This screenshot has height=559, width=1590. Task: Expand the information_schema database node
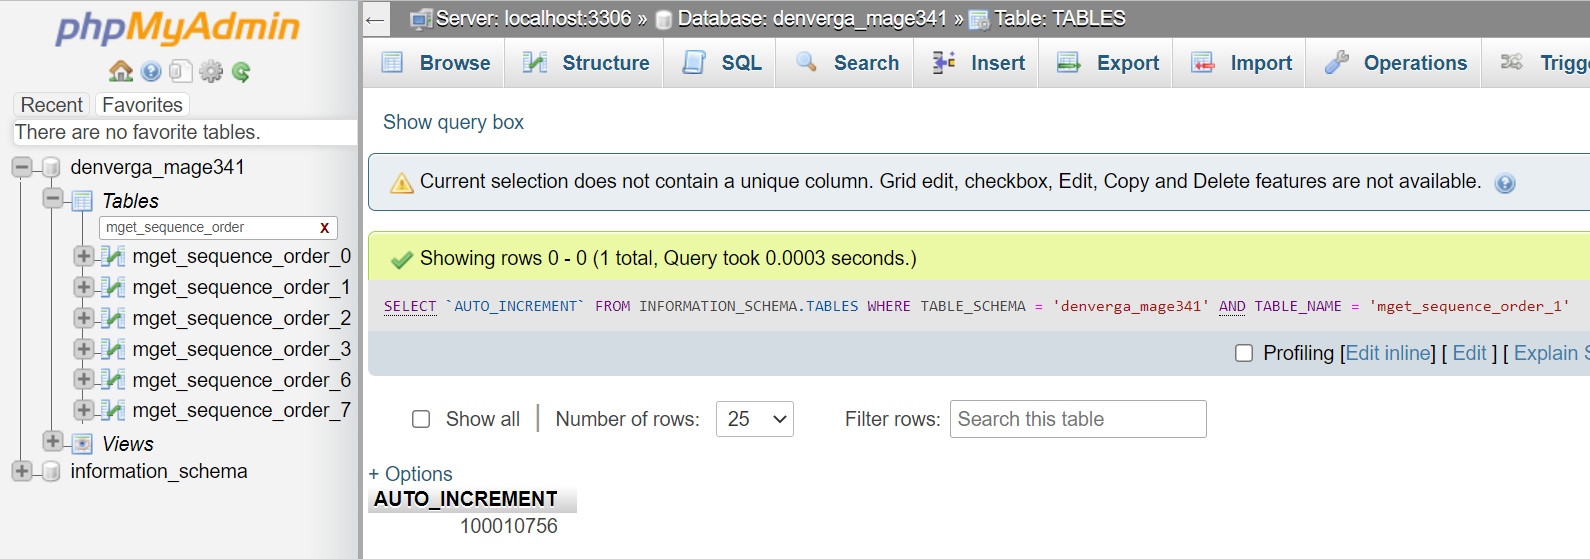coord(22,471)
